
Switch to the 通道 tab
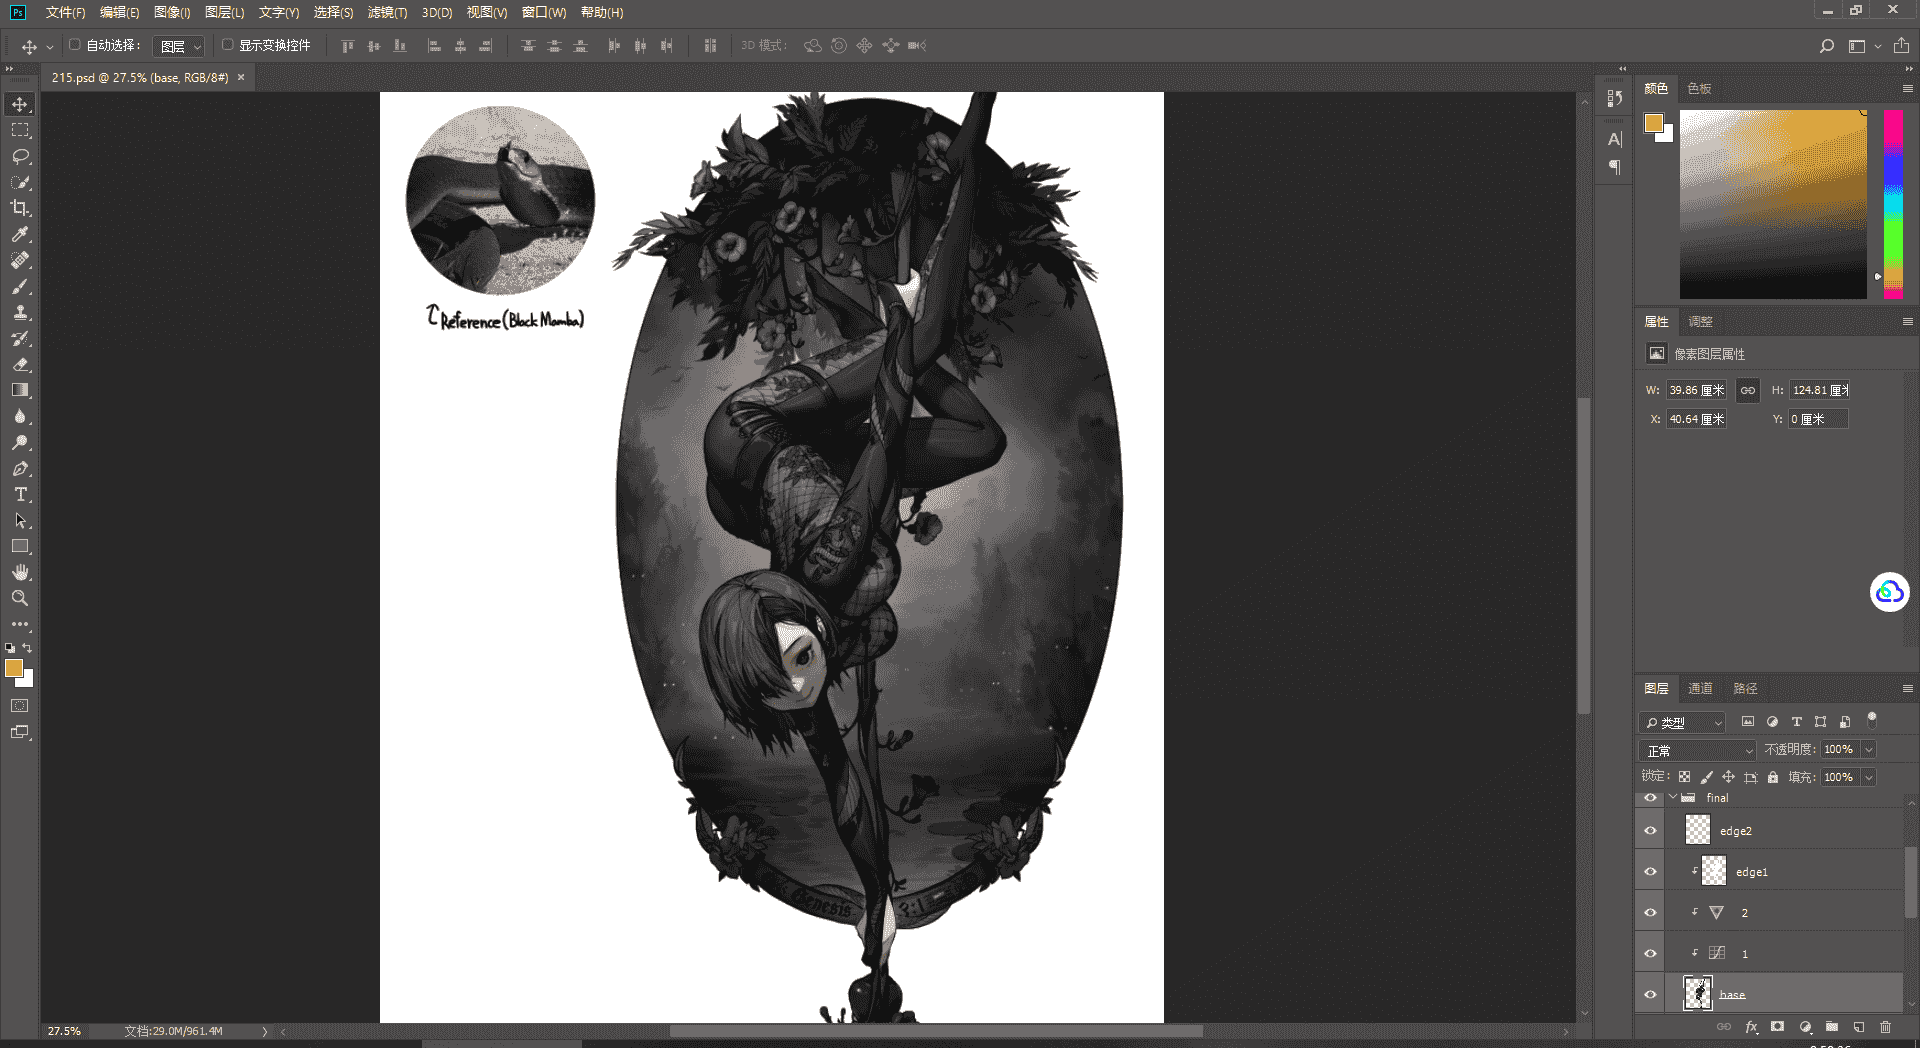1700,688
